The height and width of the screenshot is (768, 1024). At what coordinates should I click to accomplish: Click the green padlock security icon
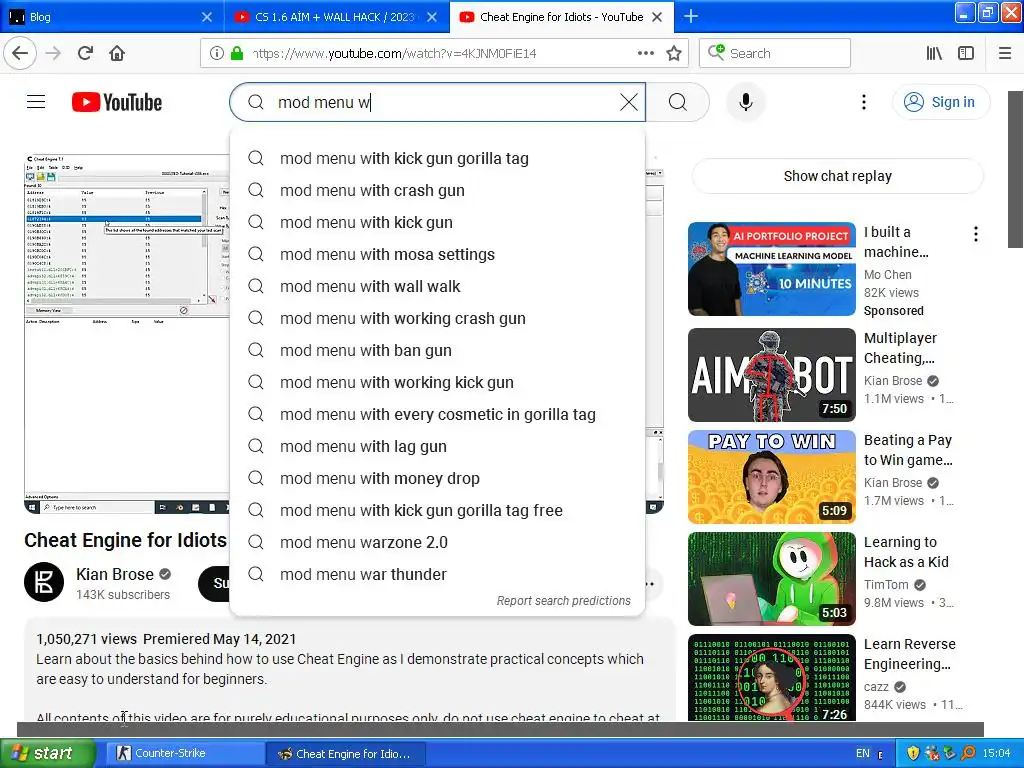(x=237, y=53)
